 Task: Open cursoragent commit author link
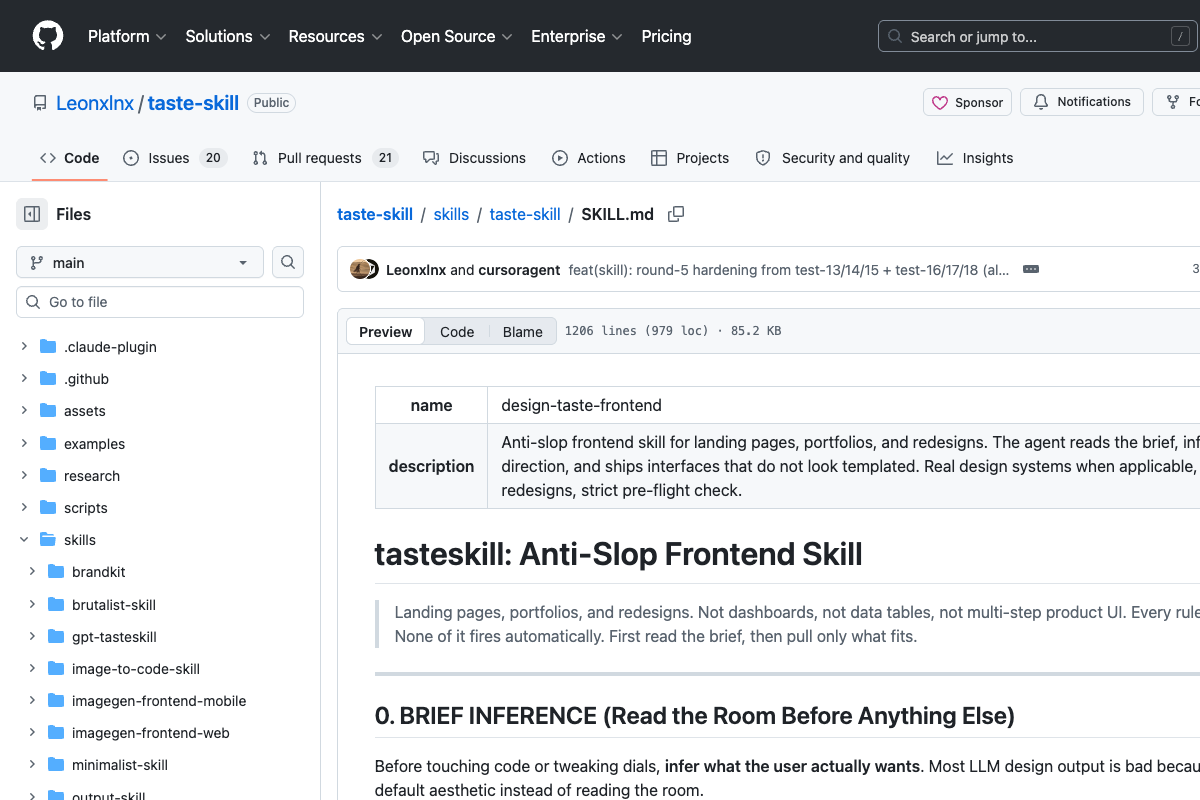519,270
